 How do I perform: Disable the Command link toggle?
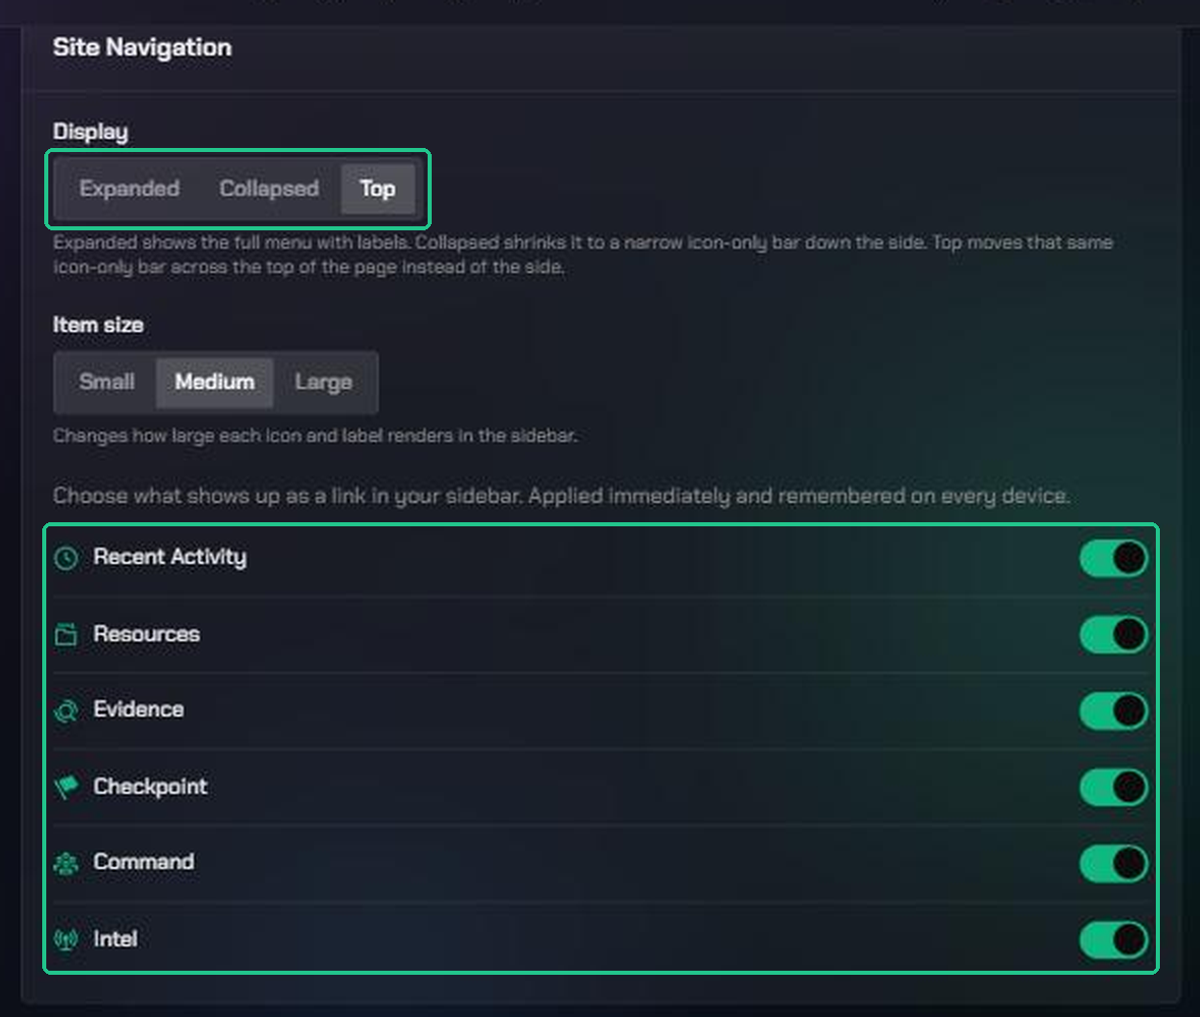click(1113, 863)
